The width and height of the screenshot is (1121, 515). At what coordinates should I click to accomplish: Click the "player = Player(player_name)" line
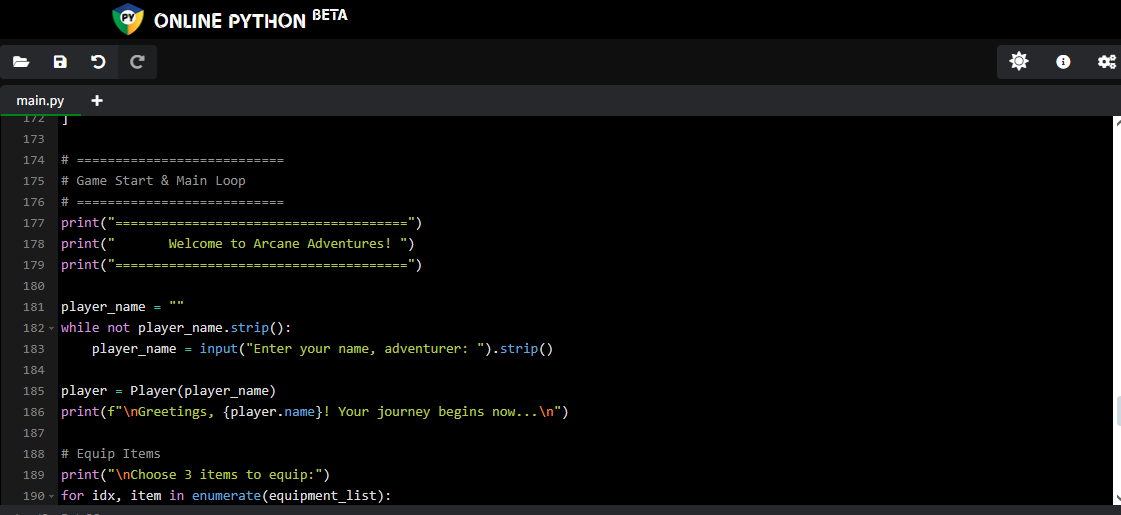pos(168,391)
